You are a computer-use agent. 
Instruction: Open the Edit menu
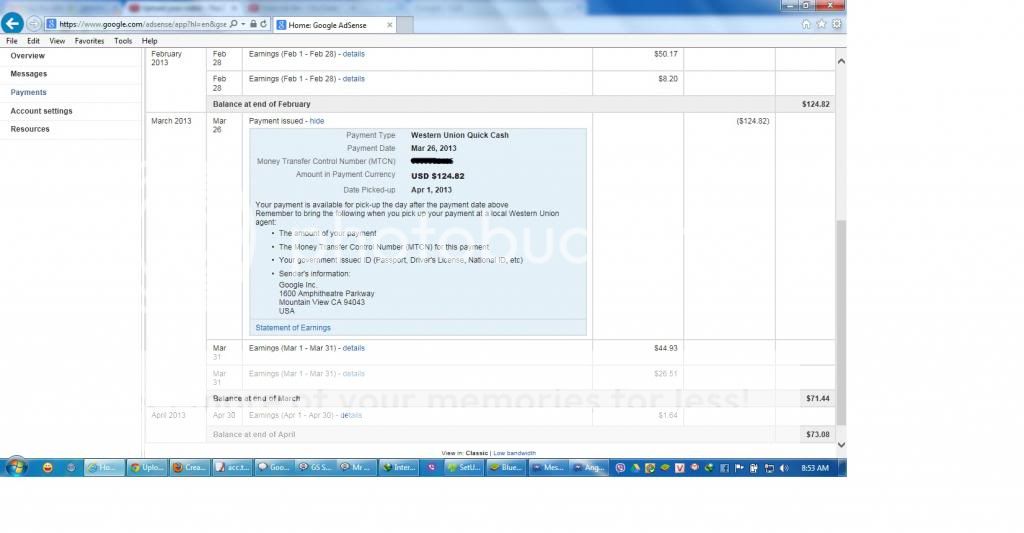(33, 40)
